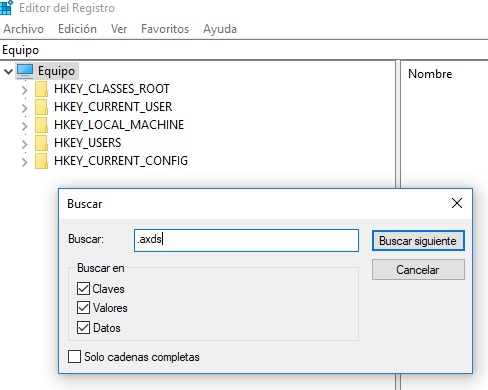Select the Equipo root label in tree
The width and height of the screenshot is (488, 390).
[56, 71]
